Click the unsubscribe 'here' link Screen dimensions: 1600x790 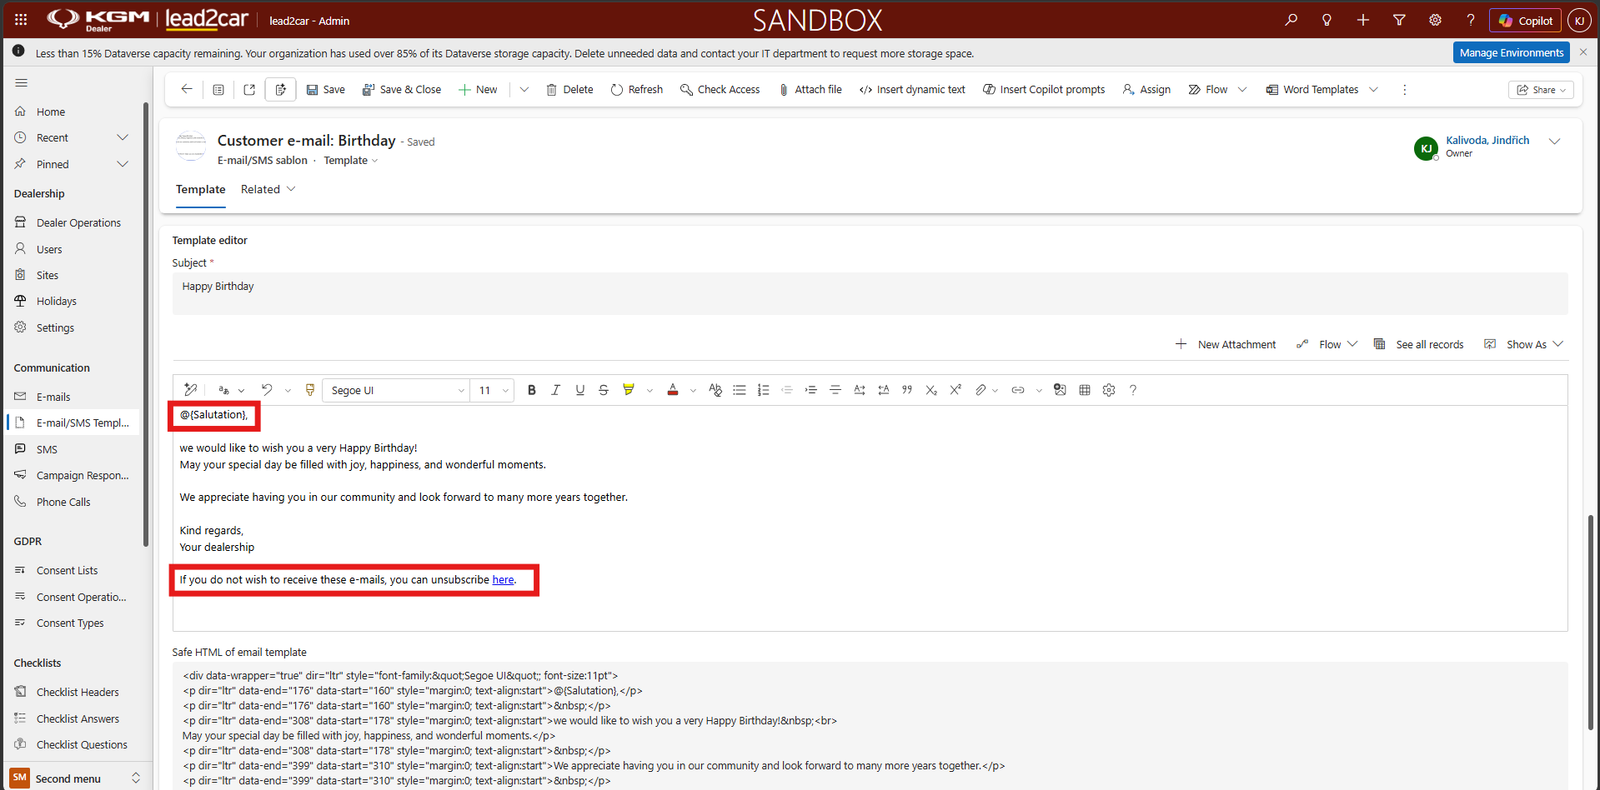(x=503, y=580)
